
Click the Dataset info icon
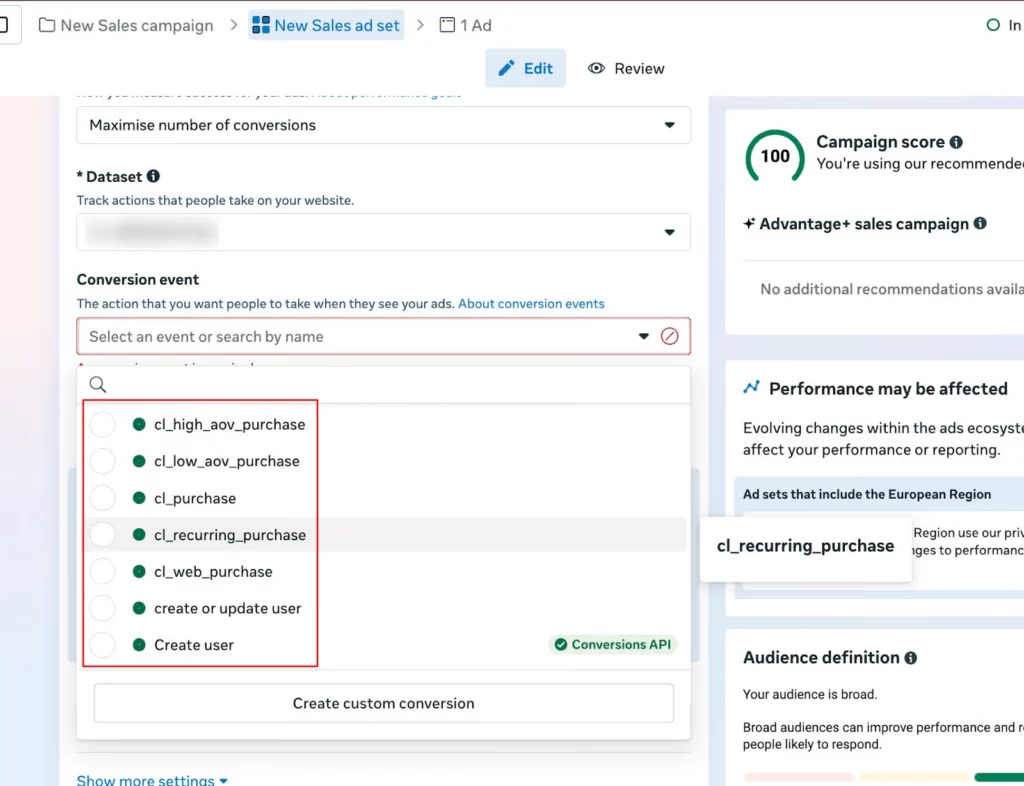(153, 176)
